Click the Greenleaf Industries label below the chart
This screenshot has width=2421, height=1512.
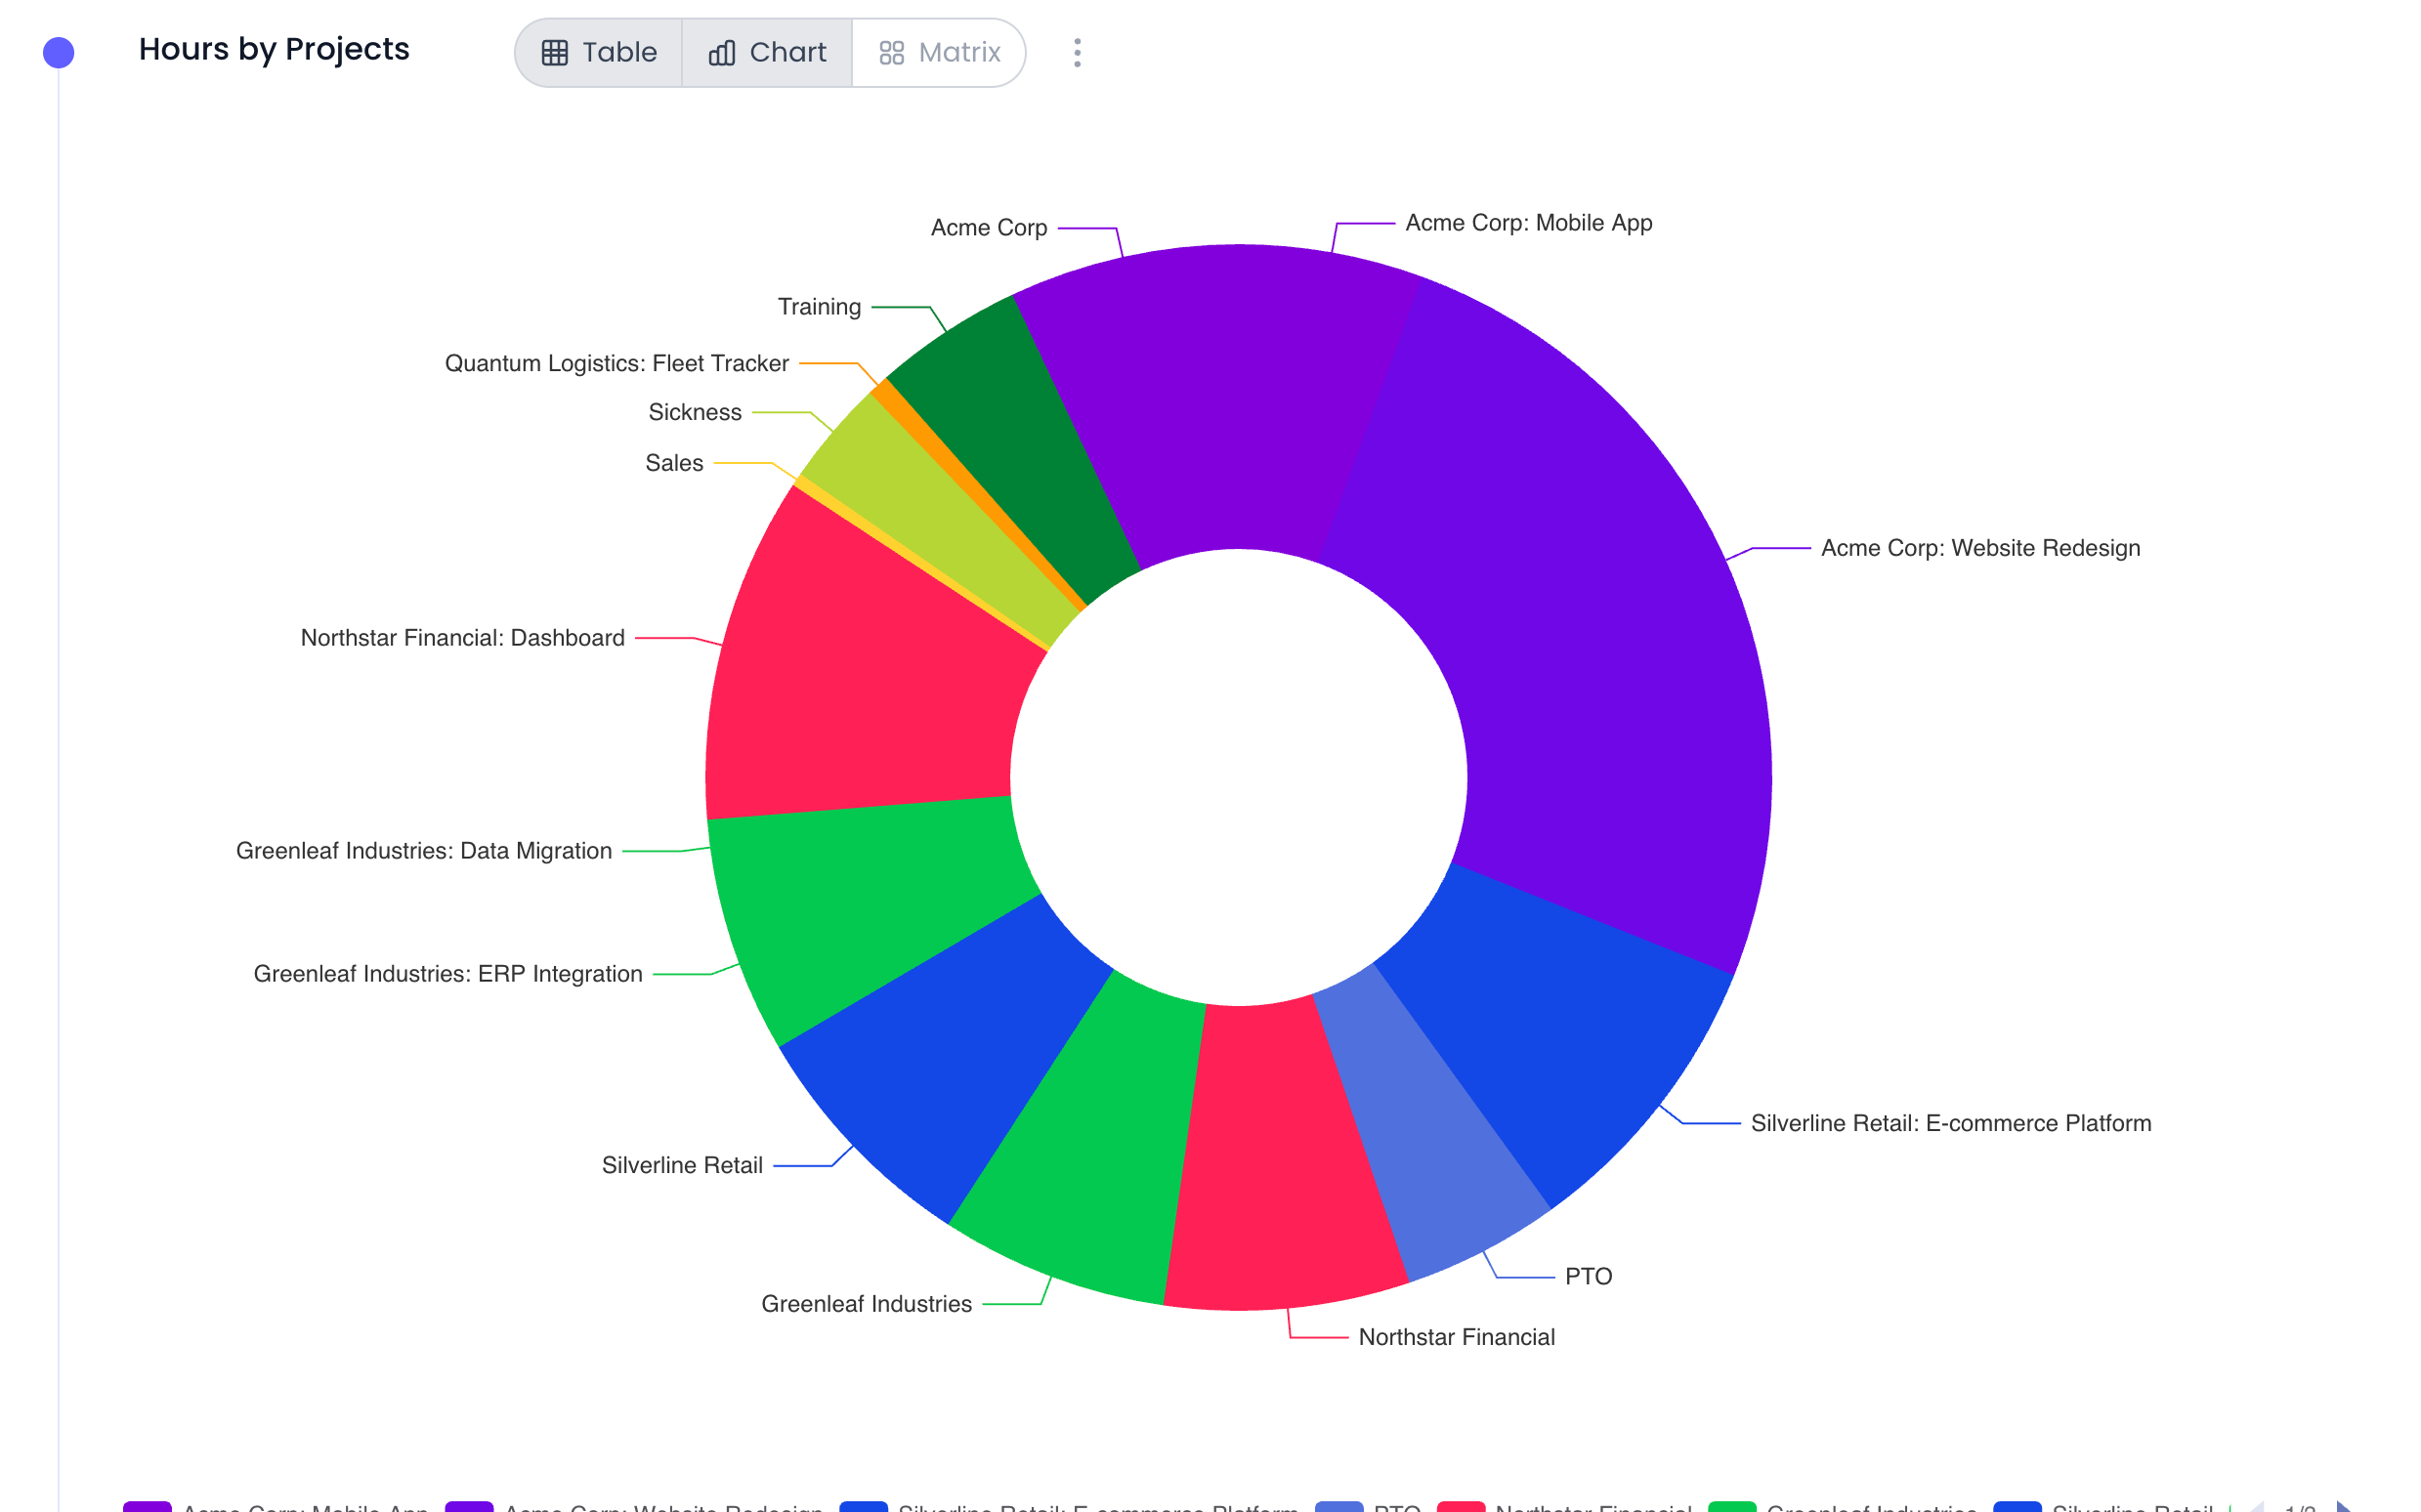coord(866,1304)
